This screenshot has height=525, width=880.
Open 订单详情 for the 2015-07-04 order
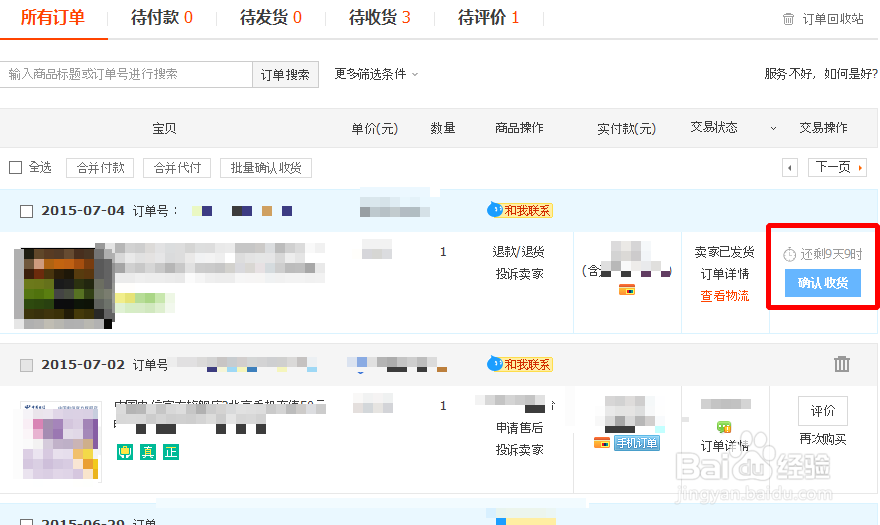(x=725, y=274)
